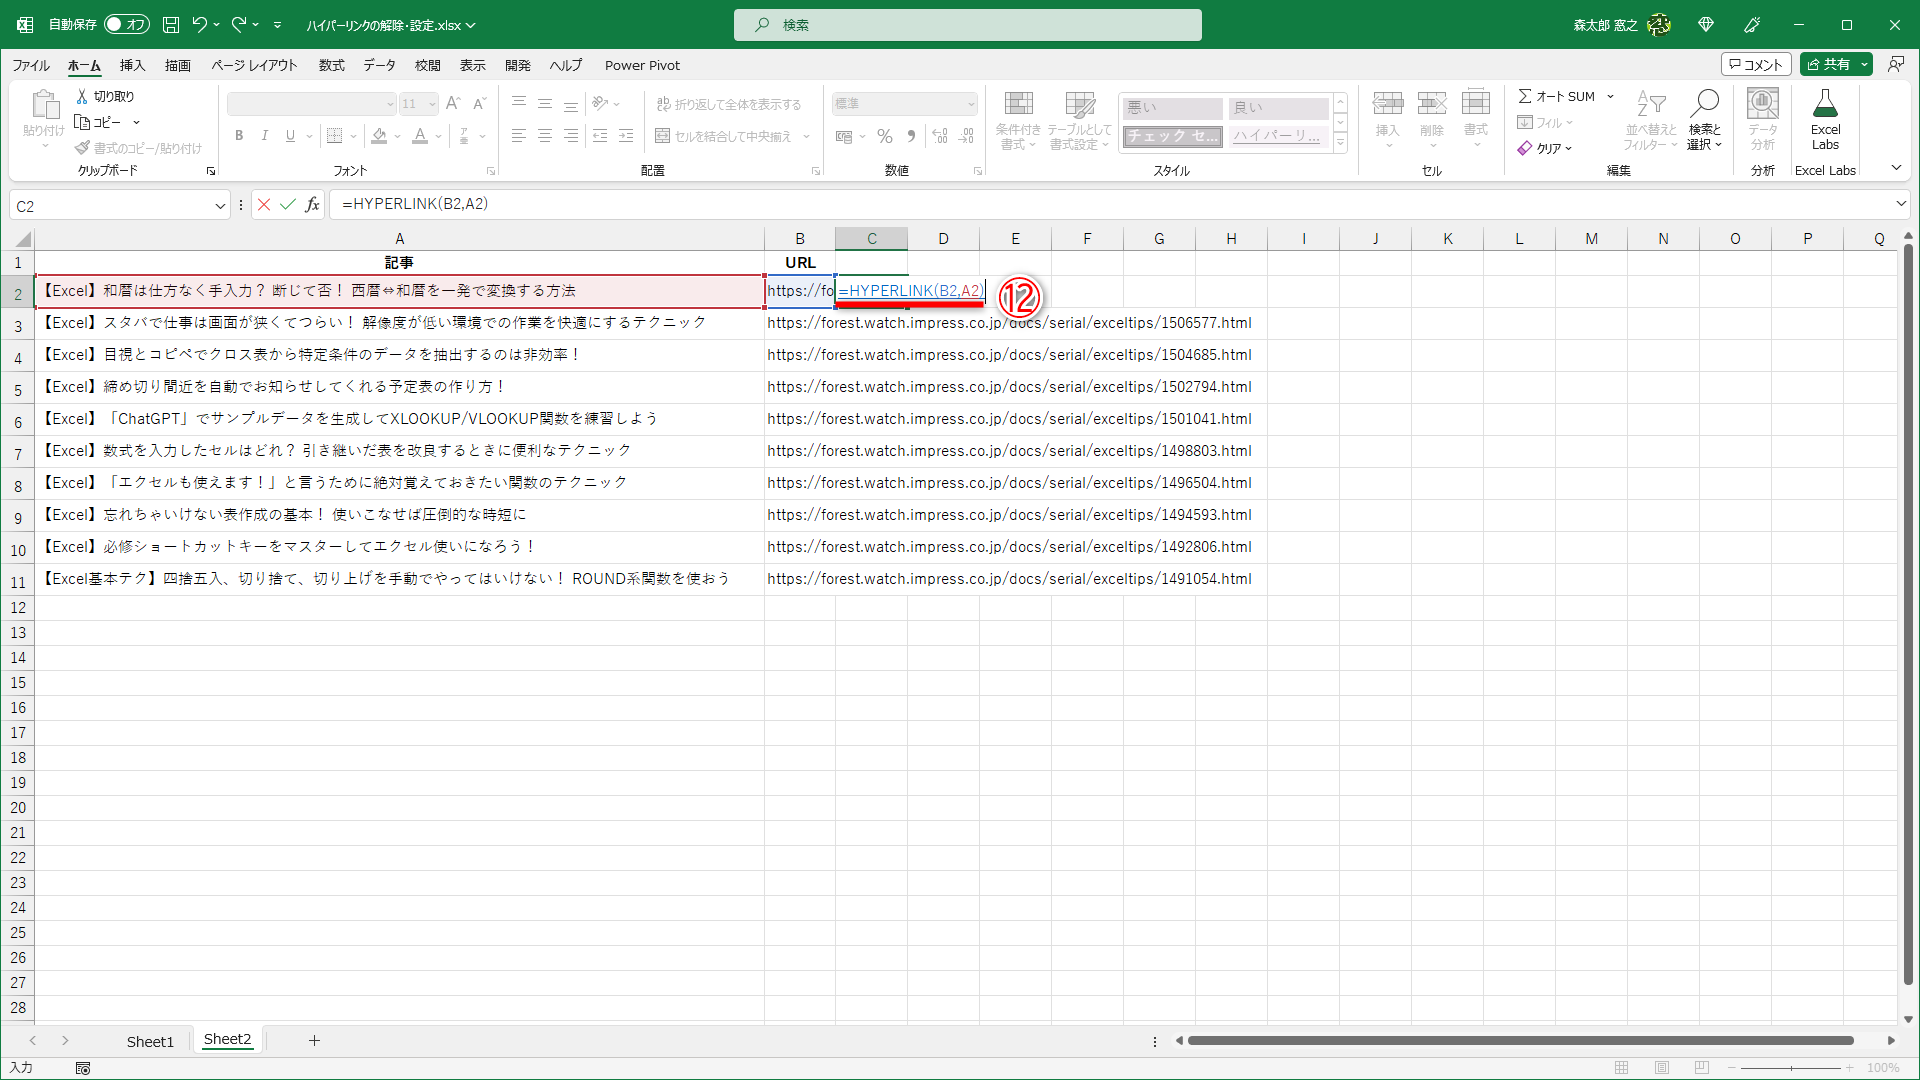
Task: Switch to the Sheet1 worksheet tab
Action: (x=150, y=1040)
